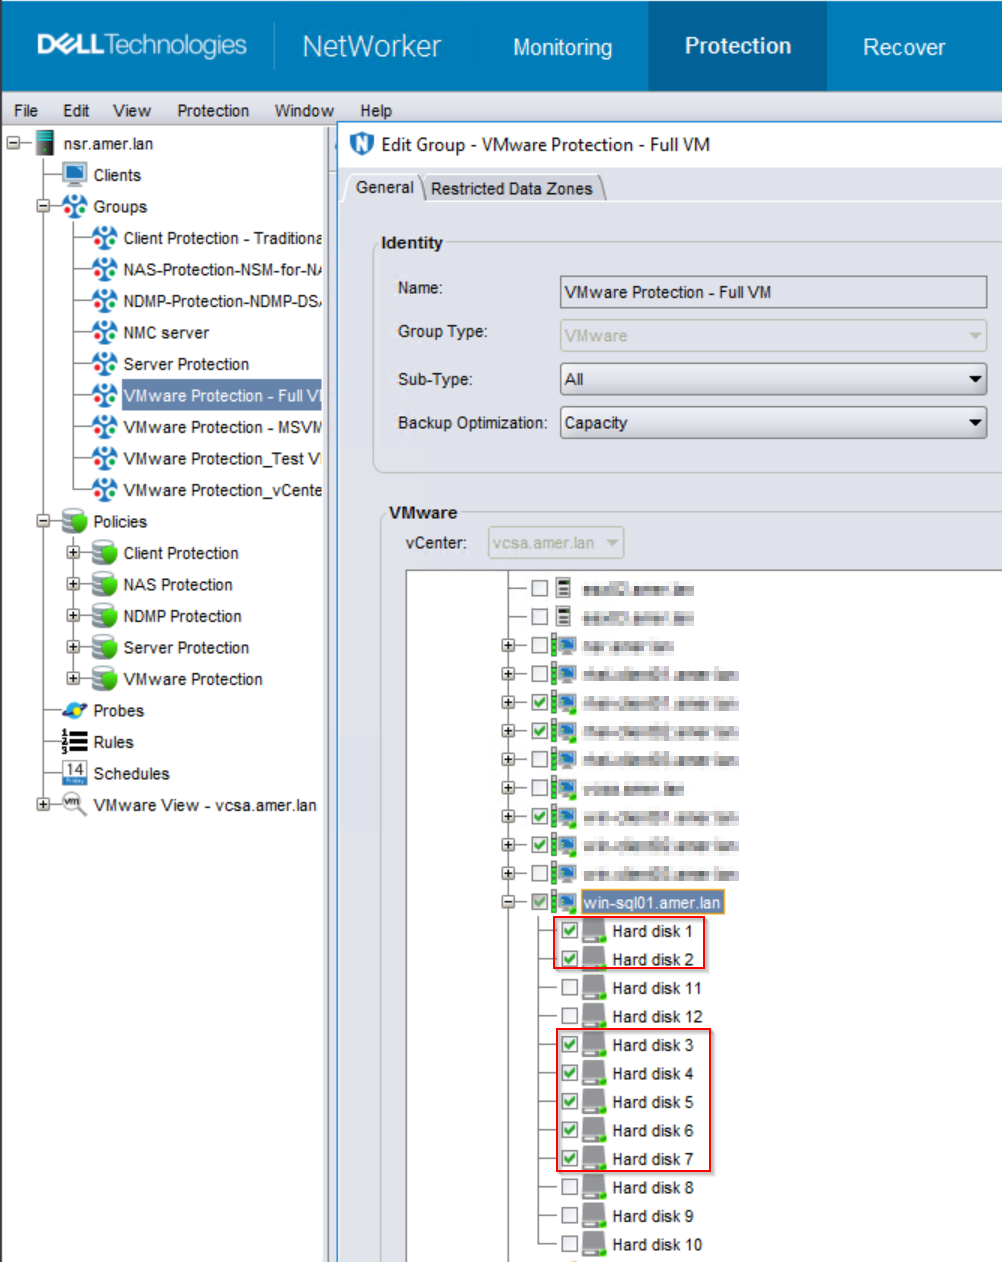This screenshot has height=1262, width=1002.
Task: Go to the Monitoring section
Action: tap(562, 47)
